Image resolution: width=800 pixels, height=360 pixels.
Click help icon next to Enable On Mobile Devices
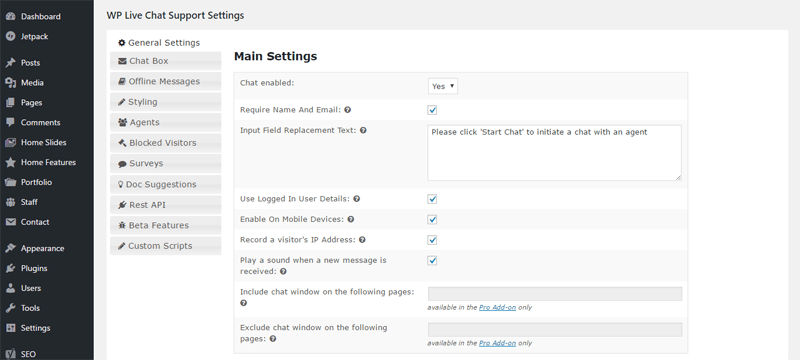tap(351, 219)
